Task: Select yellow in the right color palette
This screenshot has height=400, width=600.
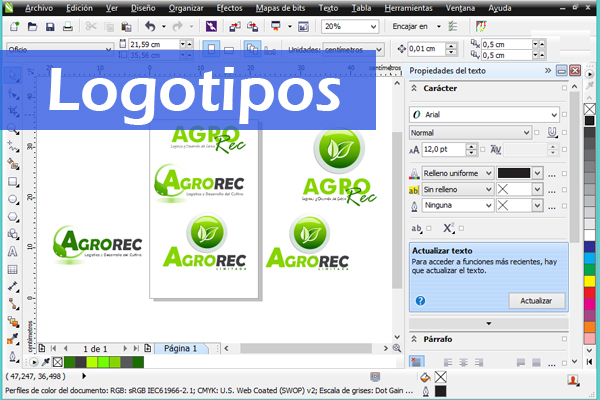Action: tap(590, 281)
